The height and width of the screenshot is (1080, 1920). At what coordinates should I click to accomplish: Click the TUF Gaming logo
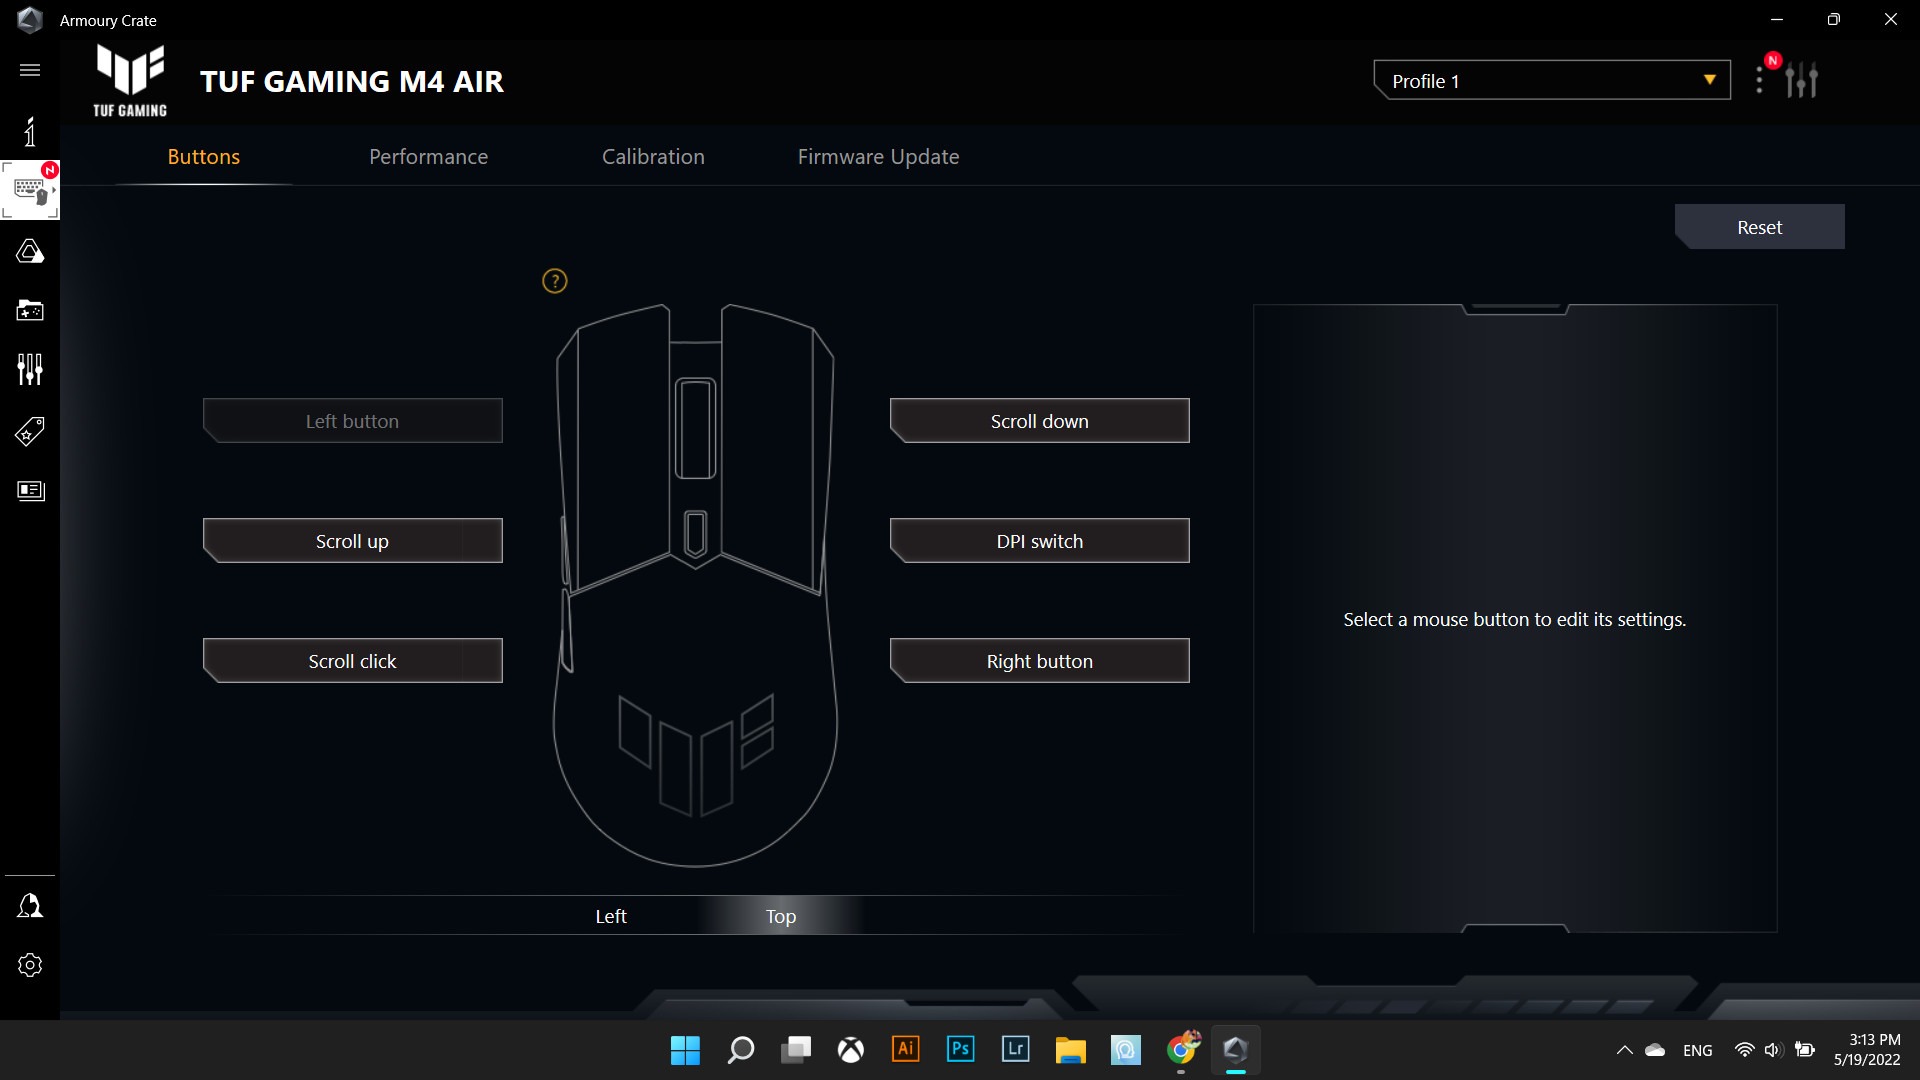(x=130, y=81)
